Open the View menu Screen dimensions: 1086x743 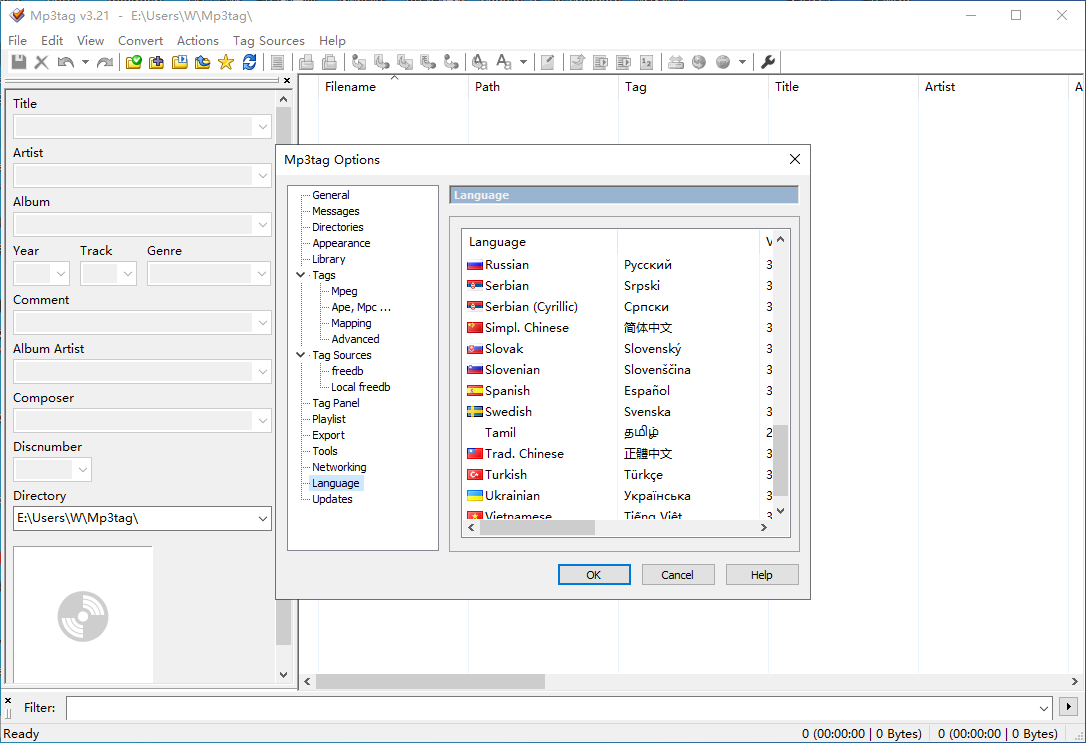[90, 41]
